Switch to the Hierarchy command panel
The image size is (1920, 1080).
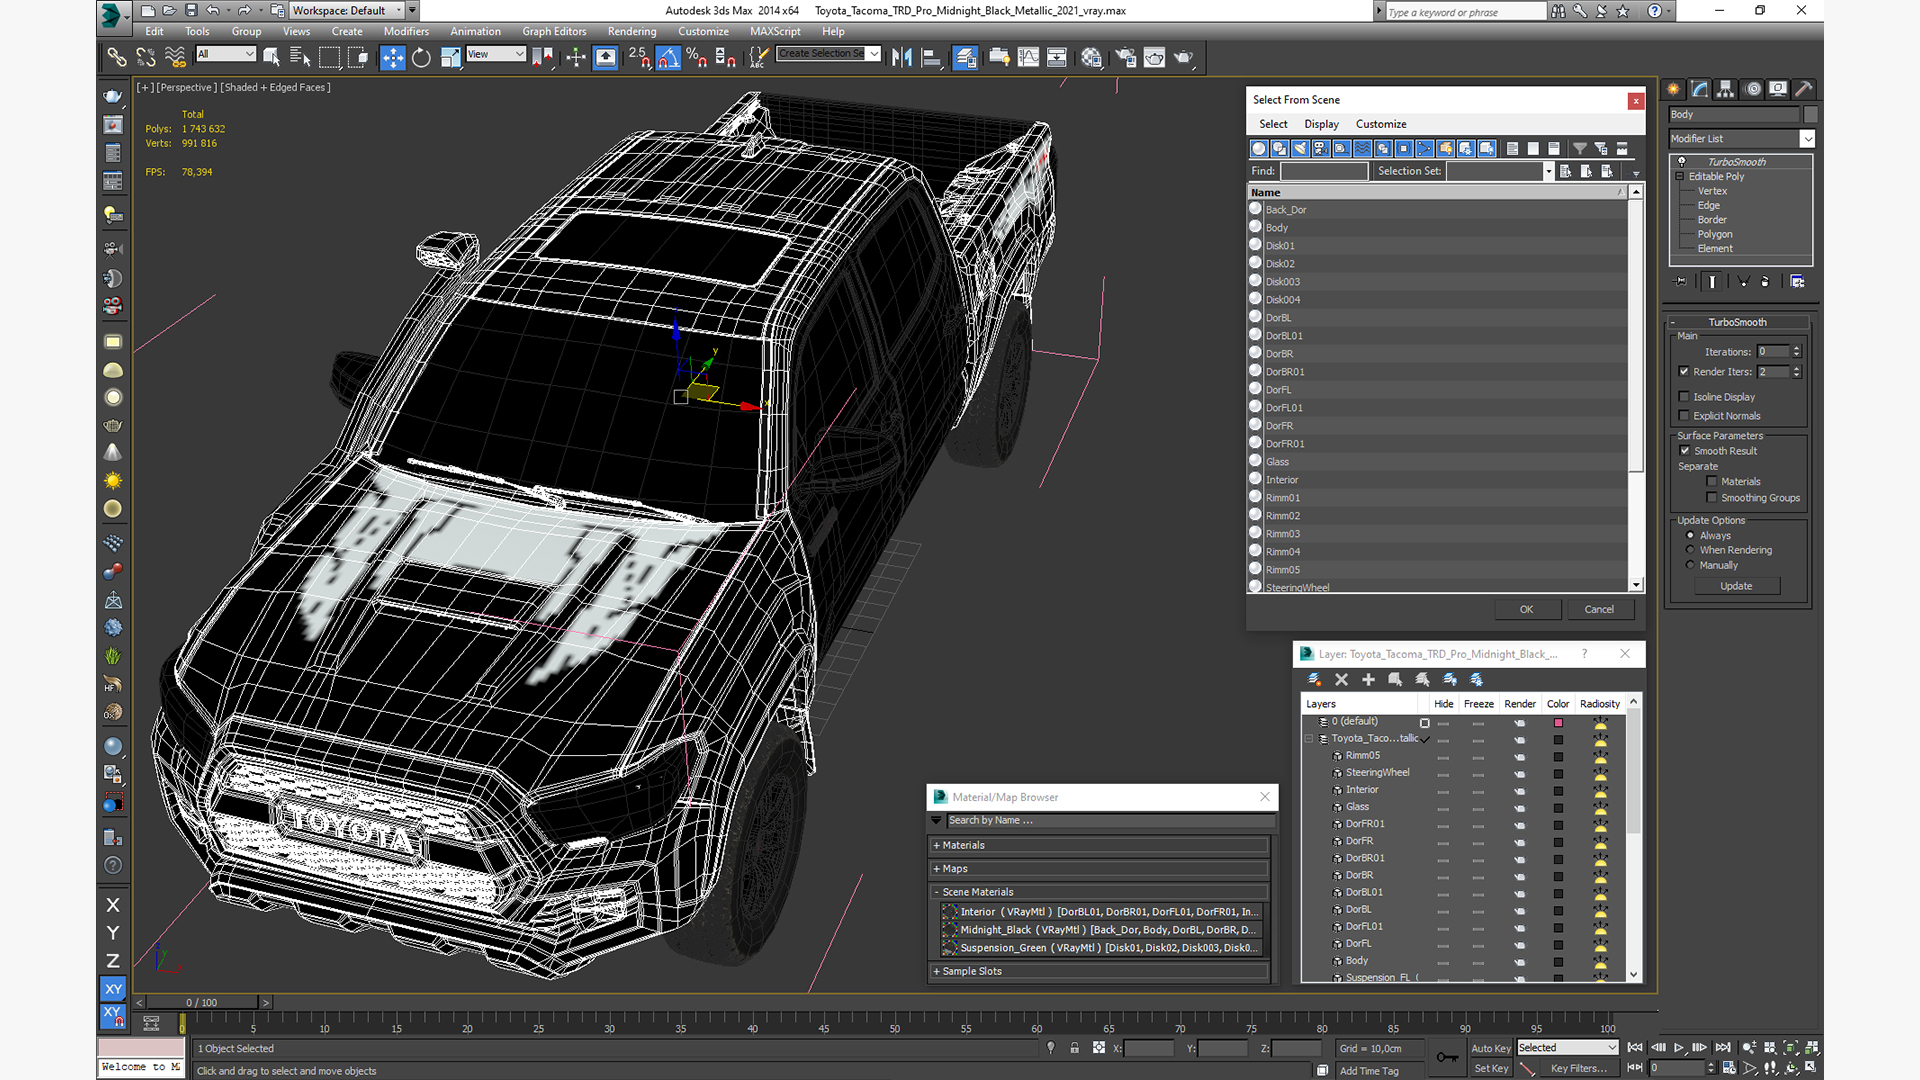click(x=1726, y=89)
